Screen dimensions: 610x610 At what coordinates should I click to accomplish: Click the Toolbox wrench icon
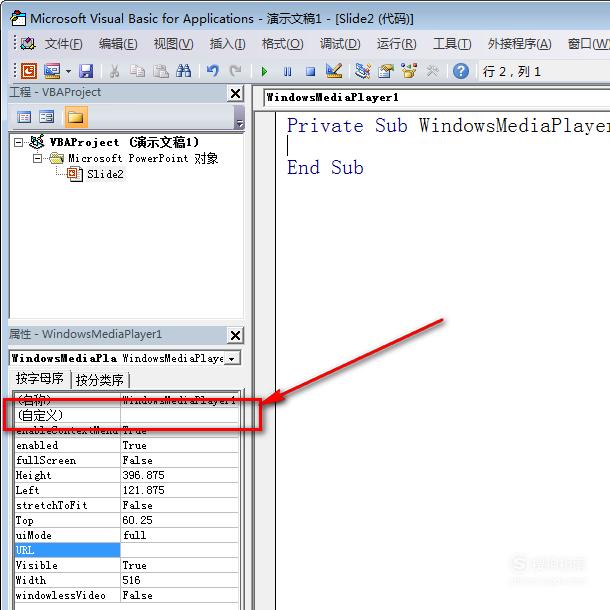tap(432, 71)
